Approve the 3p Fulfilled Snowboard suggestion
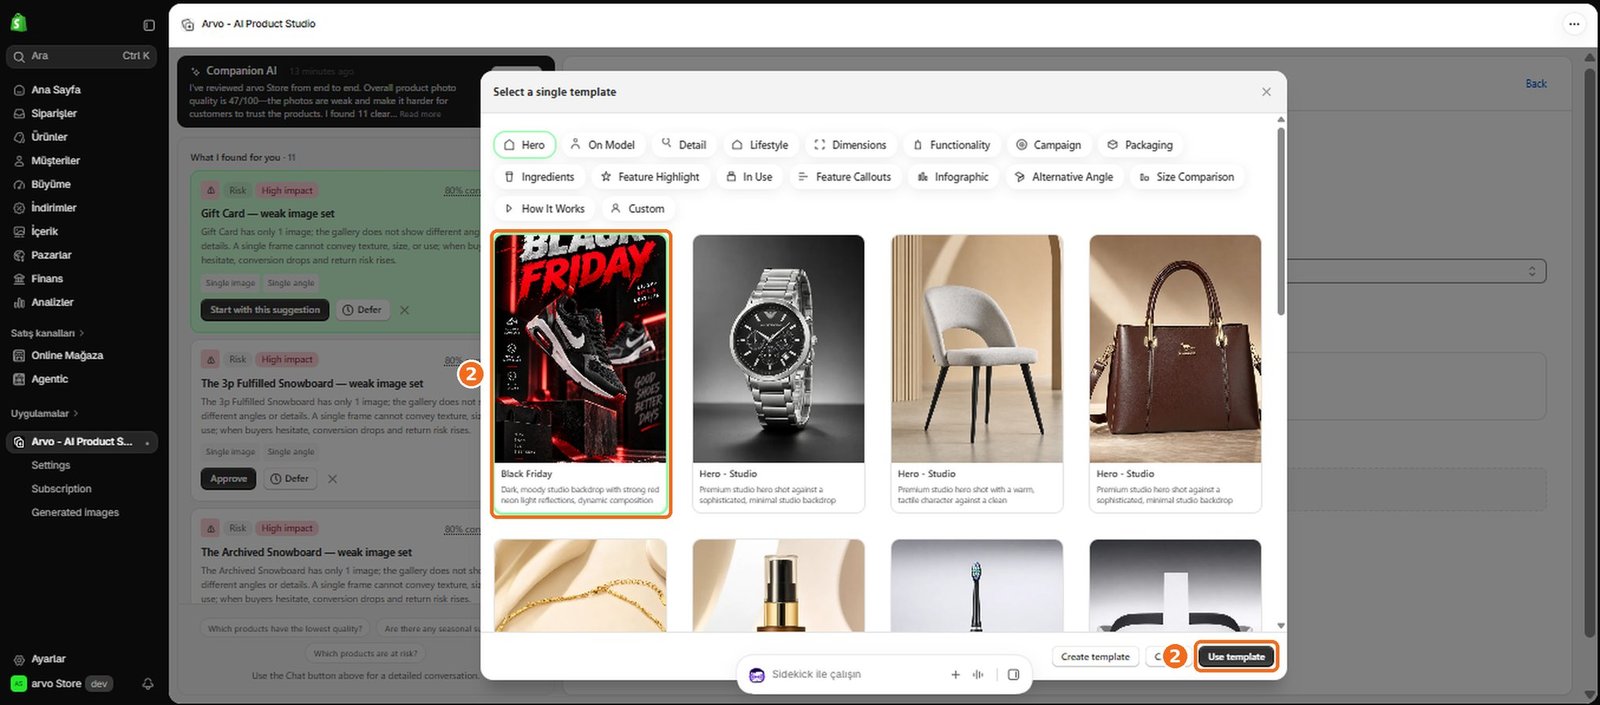The image size is (1600, 705). click(x=229, y=479)
